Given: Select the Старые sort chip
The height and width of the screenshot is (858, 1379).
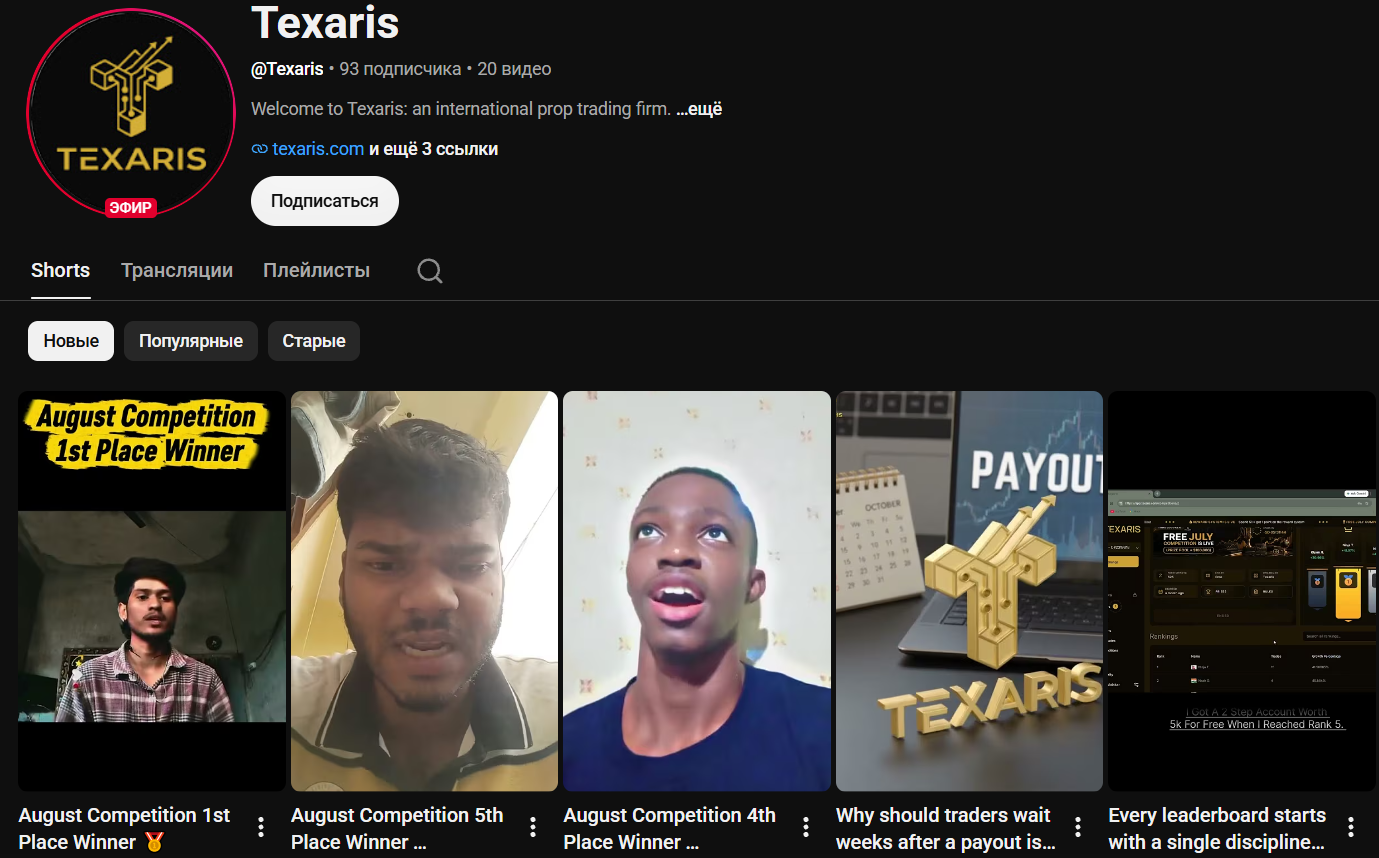Looking at the screenshot, I should click(314, 341).
